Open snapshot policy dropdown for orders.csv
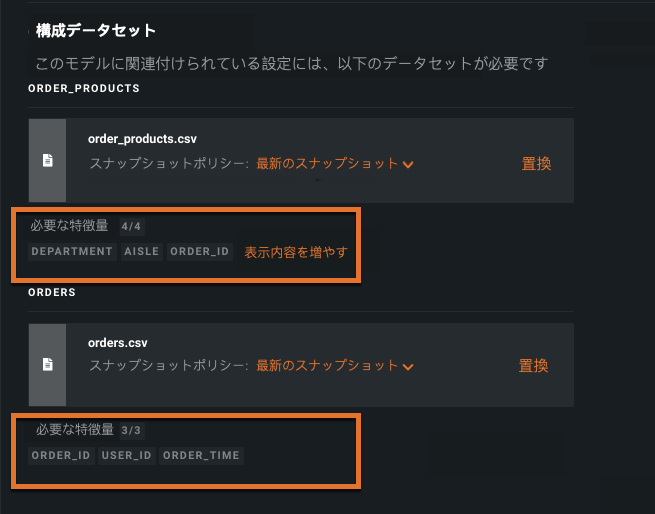The width and height of the screenshot is (655, 514). [335, 366]
